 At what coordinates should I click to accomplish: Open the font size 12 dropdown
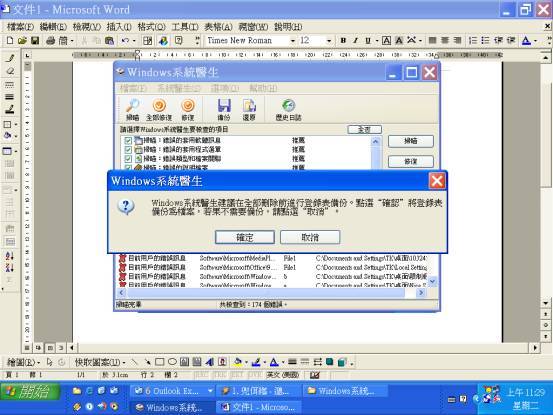point(329,41)
